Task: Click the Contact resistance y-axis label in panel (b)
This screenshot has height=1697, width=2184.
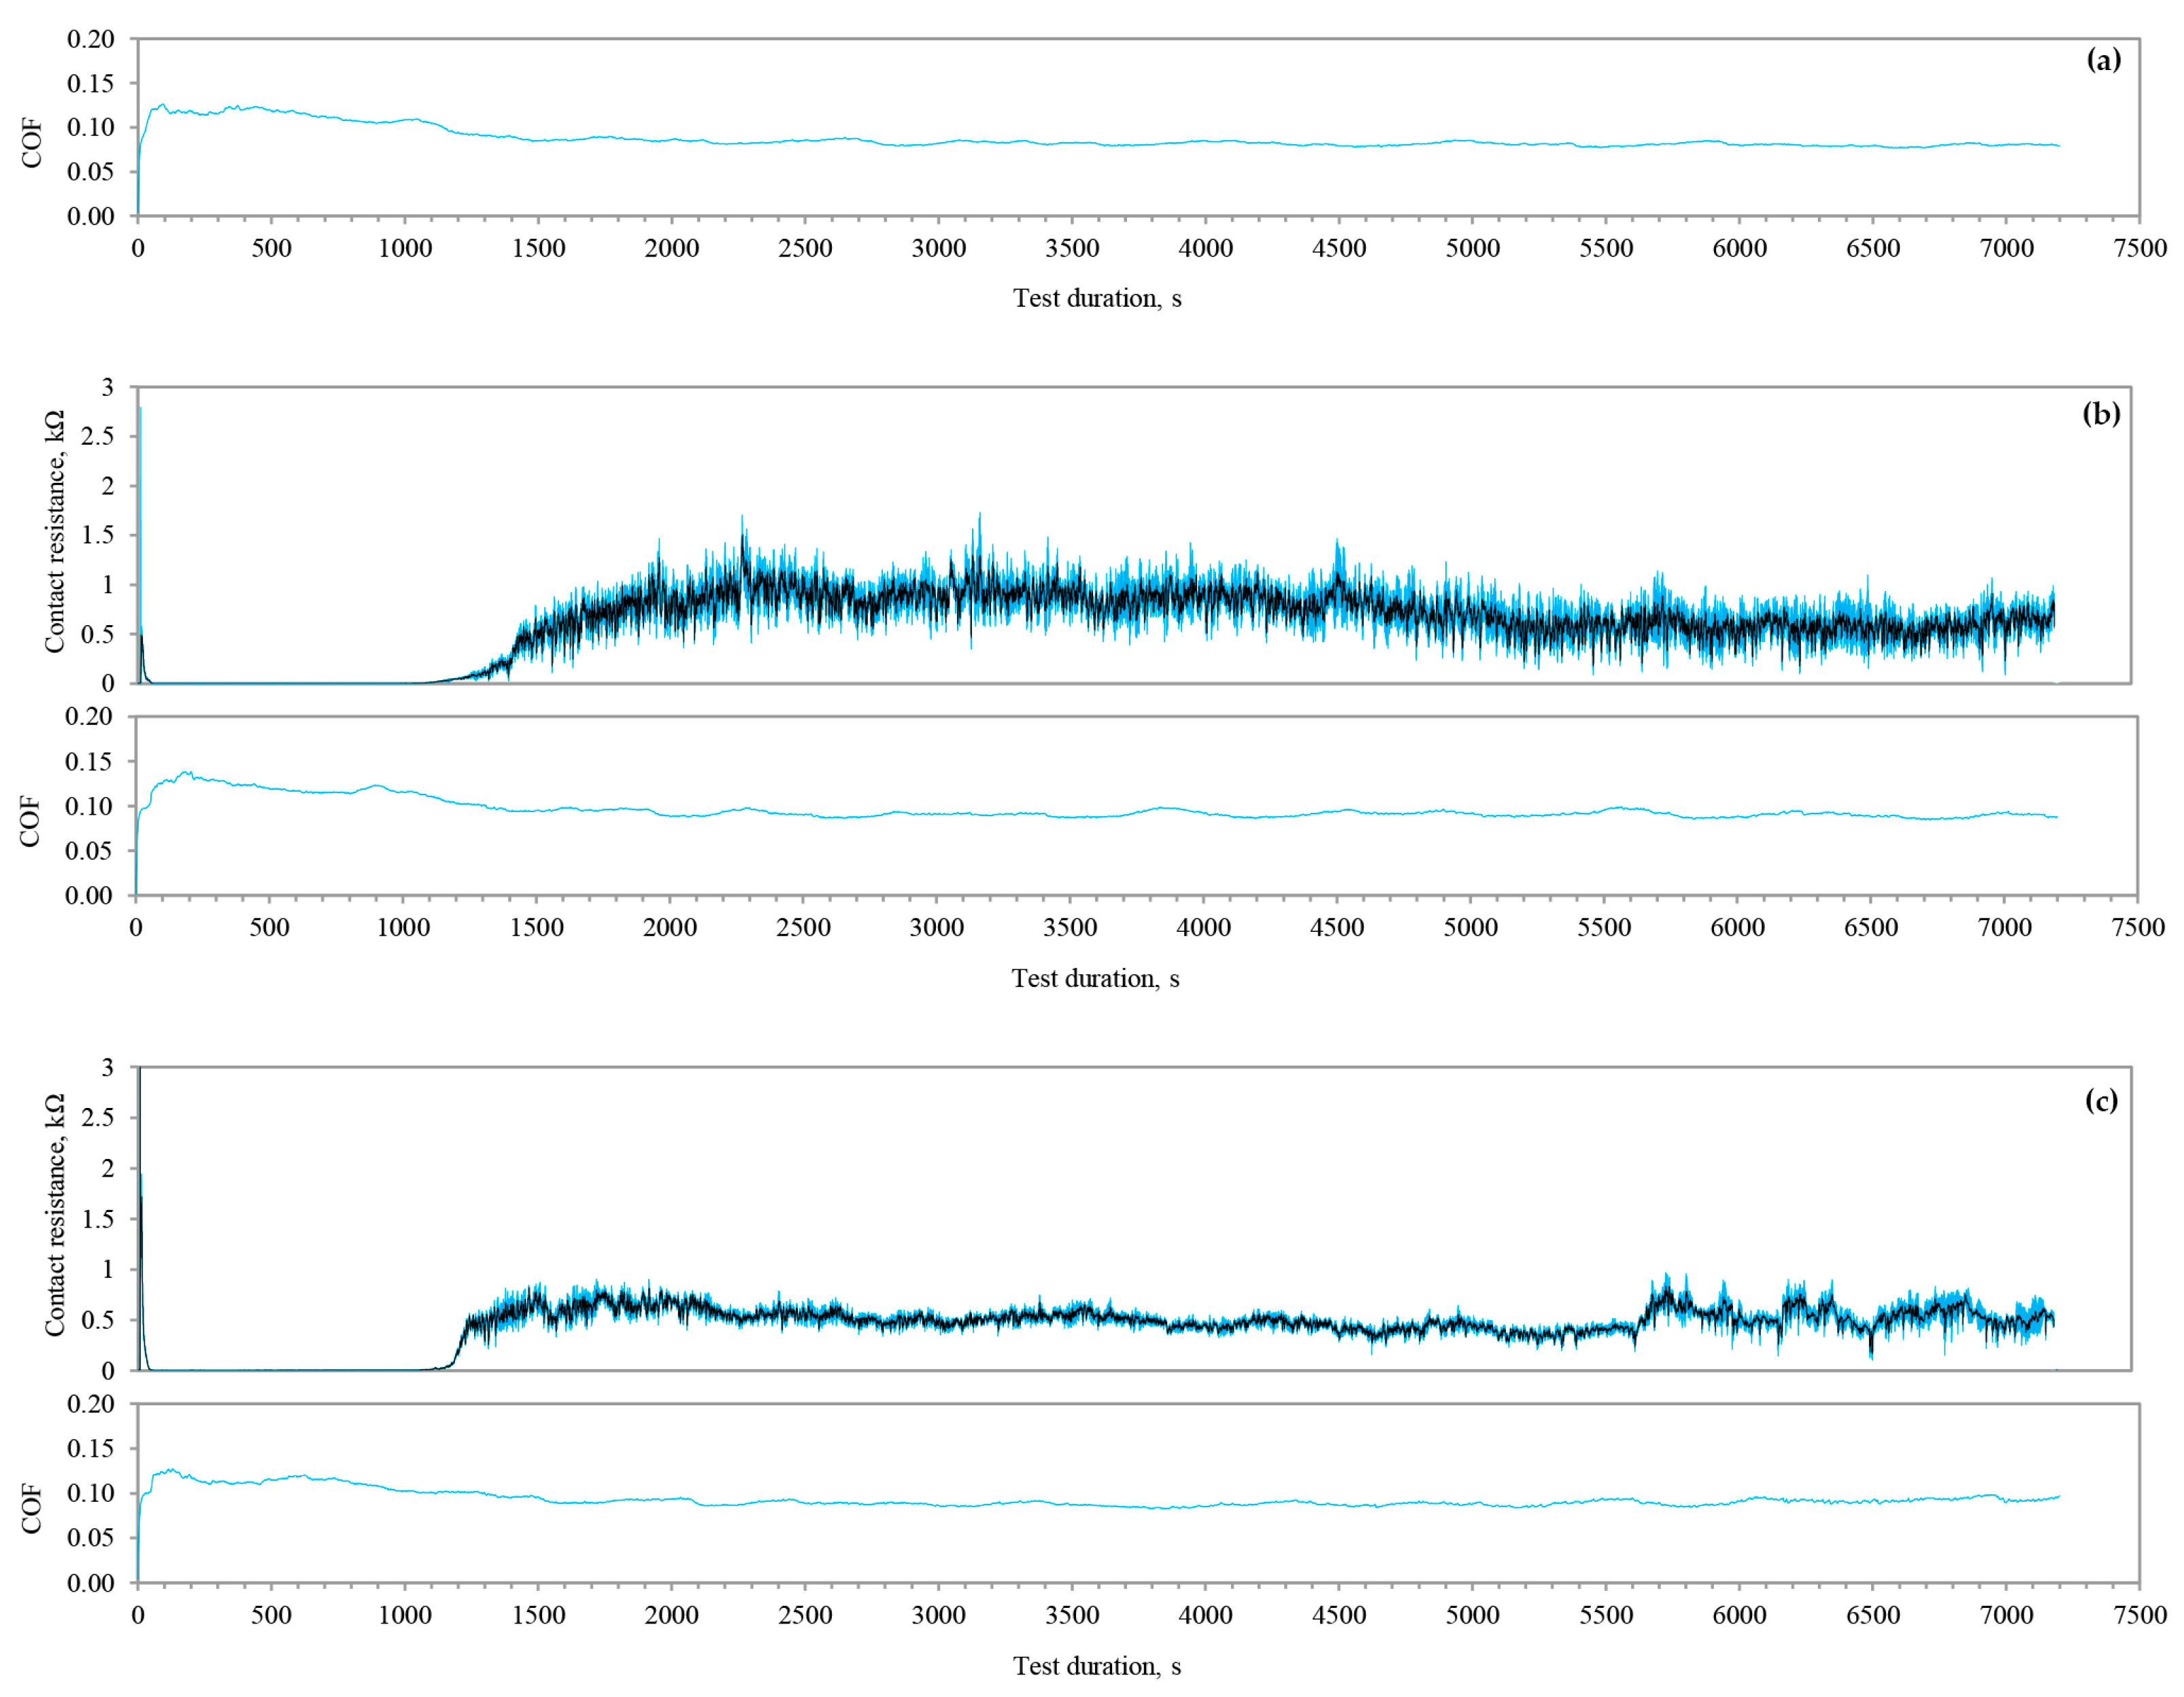Action: pyautogui.click(x=54, y=532)
